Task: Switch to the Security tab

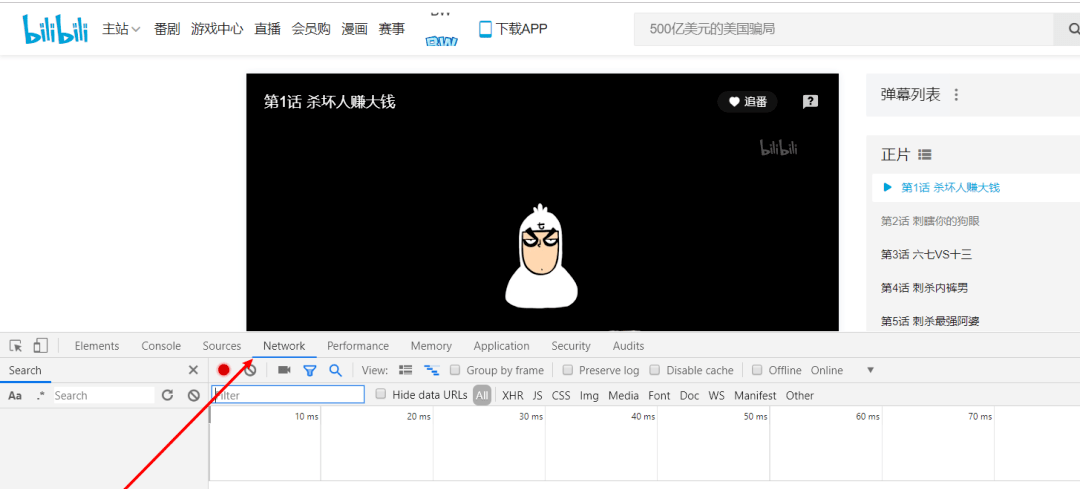Action: [x=571, y=346]
